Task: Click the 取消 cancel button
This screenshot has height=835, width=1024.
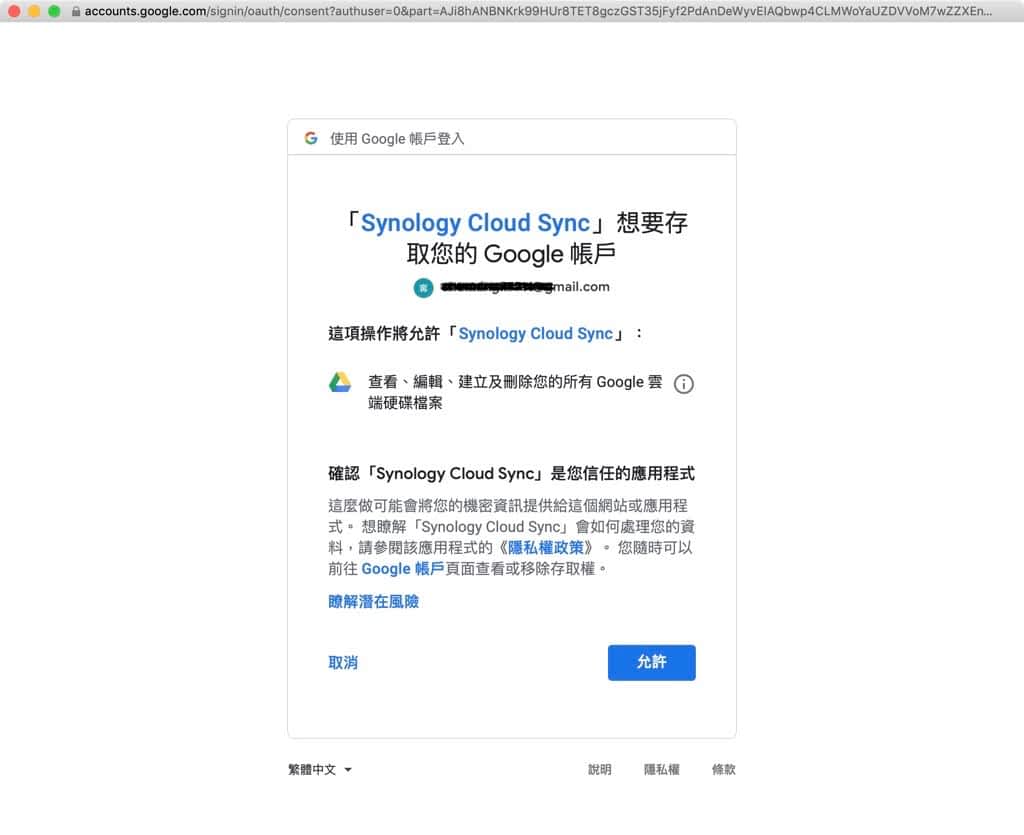Action: (343, 662)
